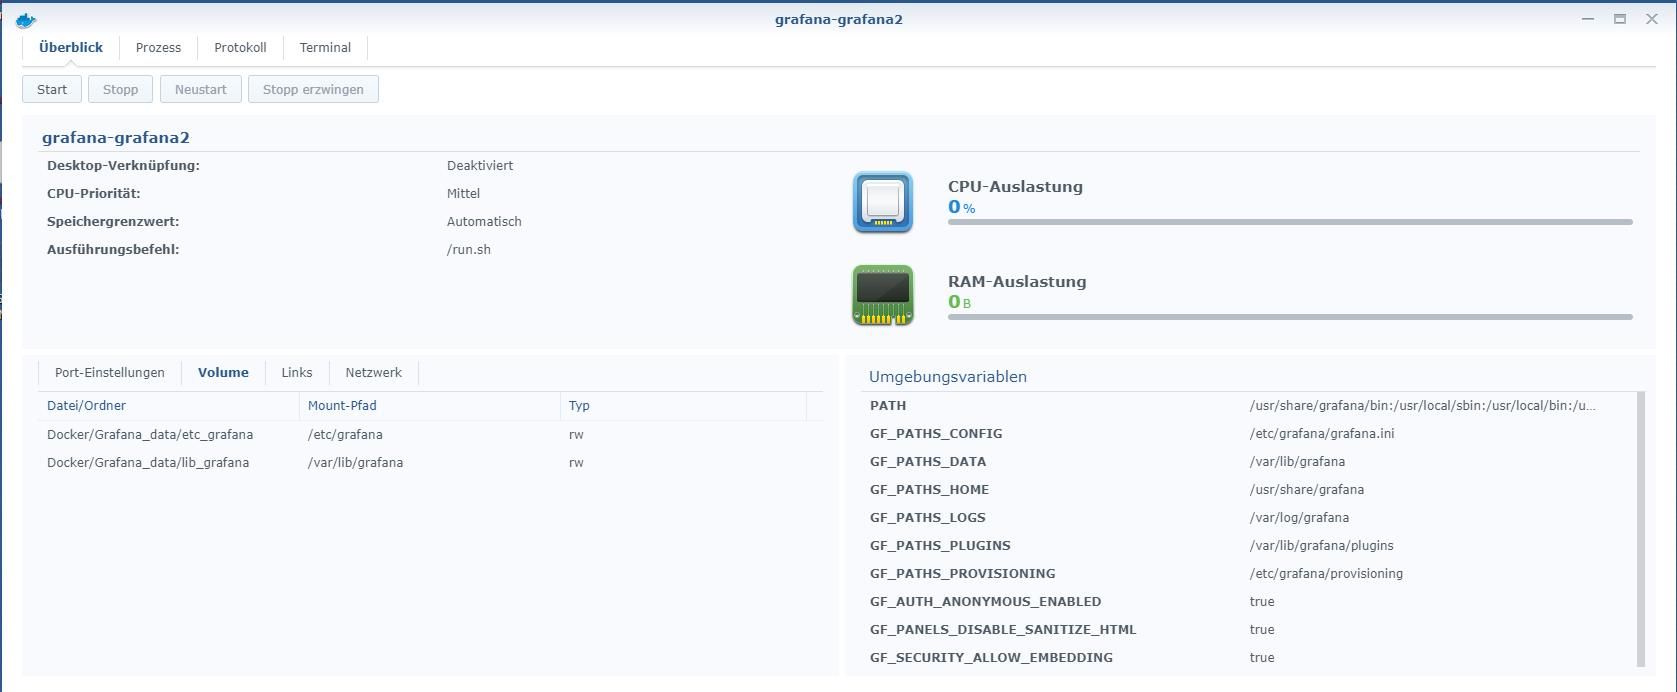Click the /etc/grafana/grafana.ini value
This screenshot has width=1677, height=692.
[x=1322, y=433]
